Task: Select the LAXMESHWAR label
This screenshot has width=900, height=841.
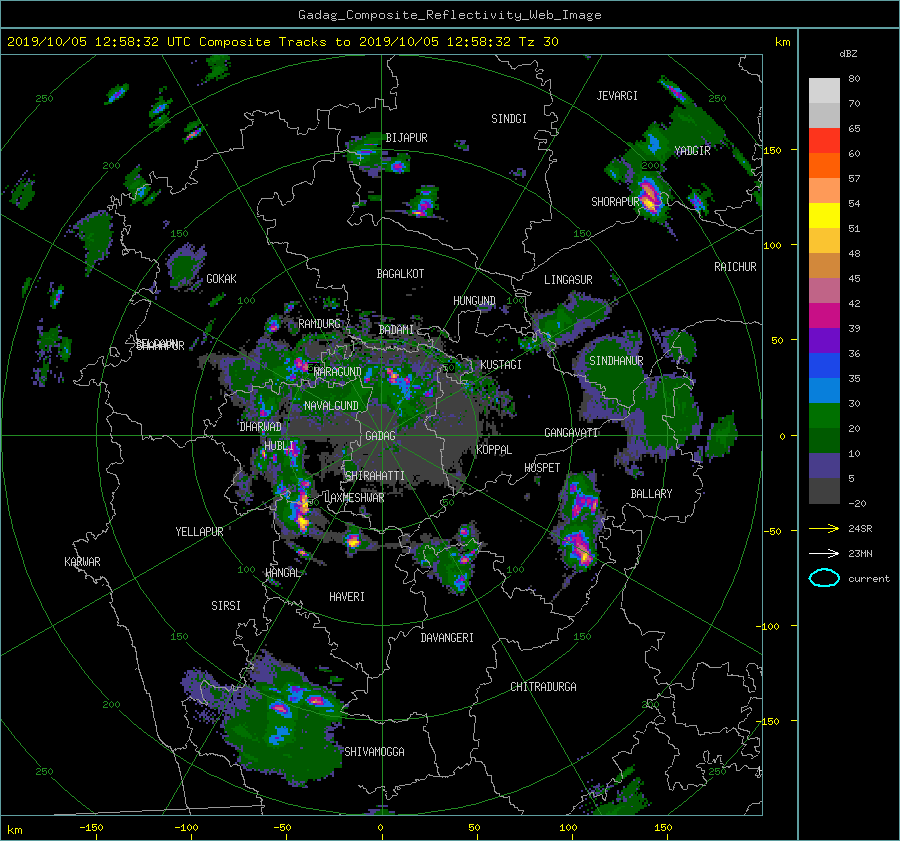Action: coord(354,498)
